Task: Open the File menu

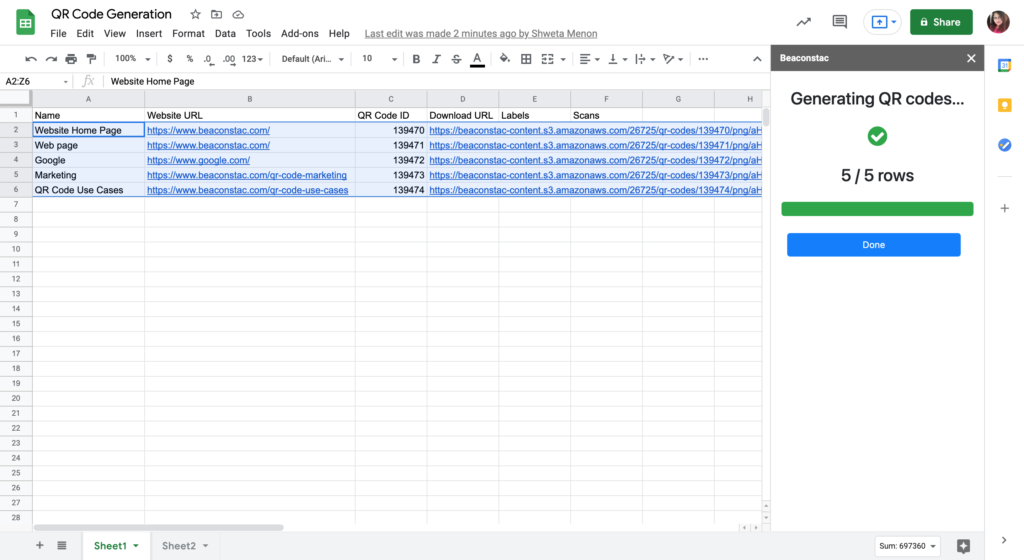Action: [x=58, y=33]
